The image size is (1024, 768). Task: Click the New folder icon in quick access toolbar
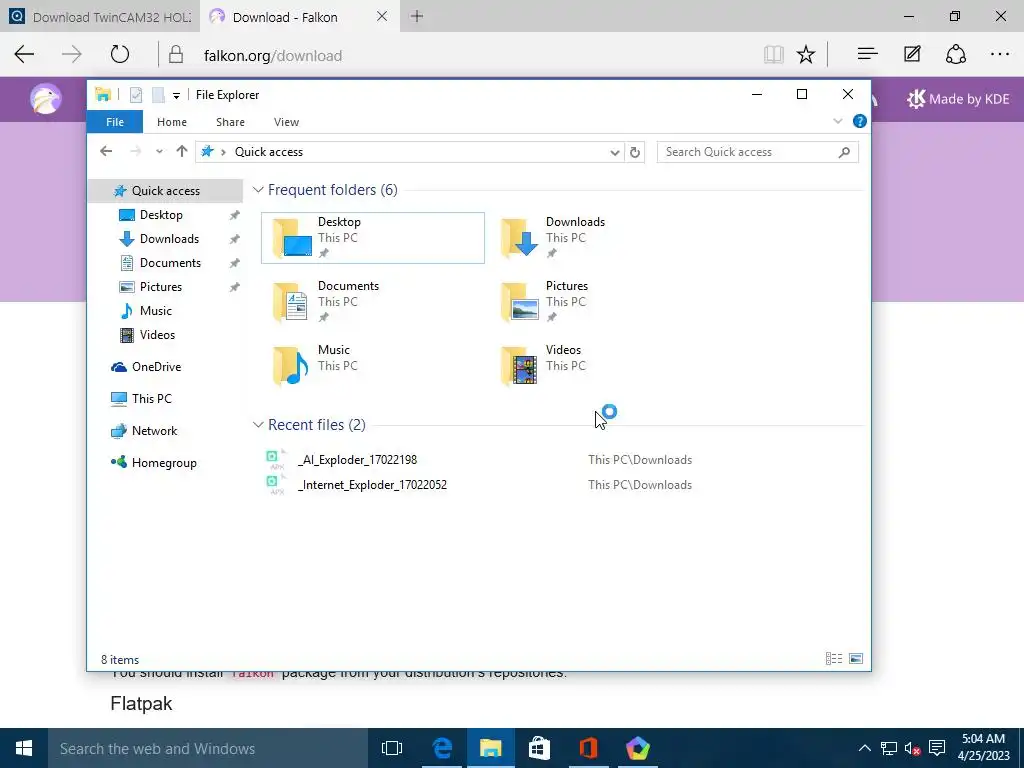click(x=158, y=95)
